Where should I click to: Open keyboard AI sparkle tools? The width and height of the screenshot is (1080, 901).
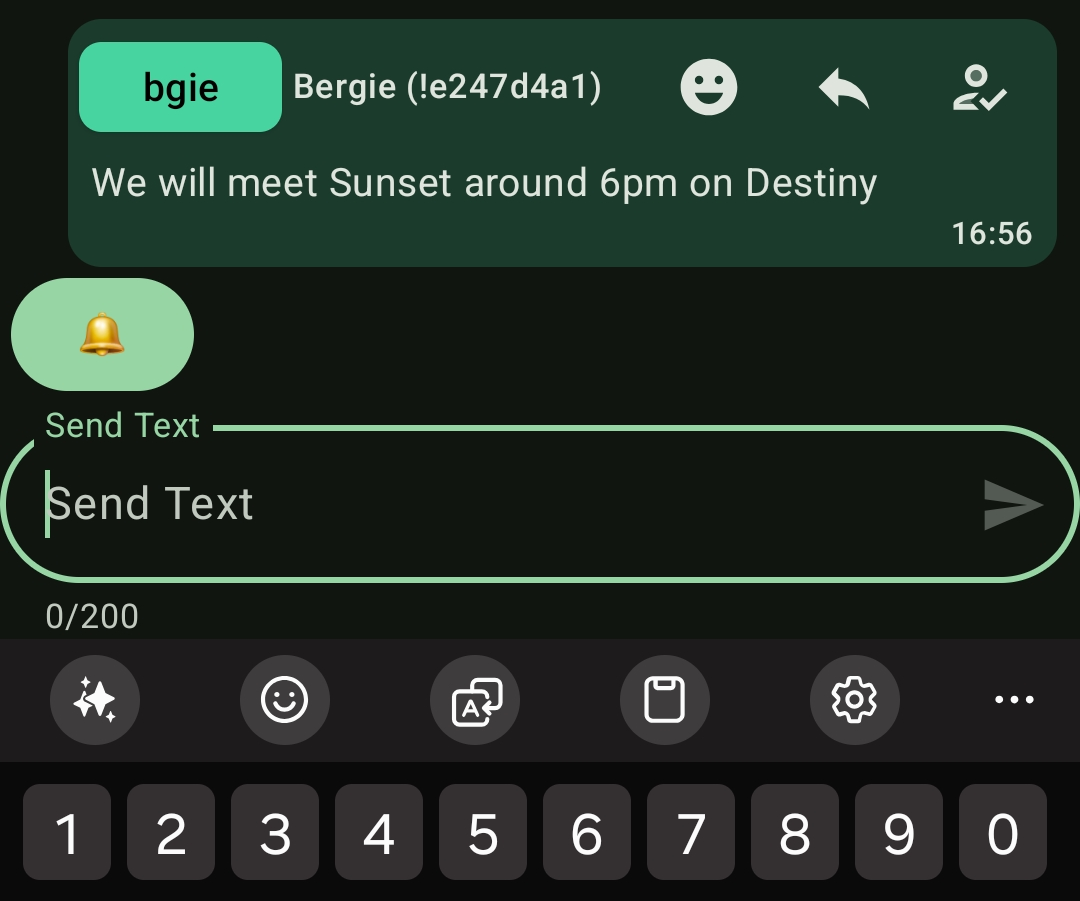[x=95, y=700]
